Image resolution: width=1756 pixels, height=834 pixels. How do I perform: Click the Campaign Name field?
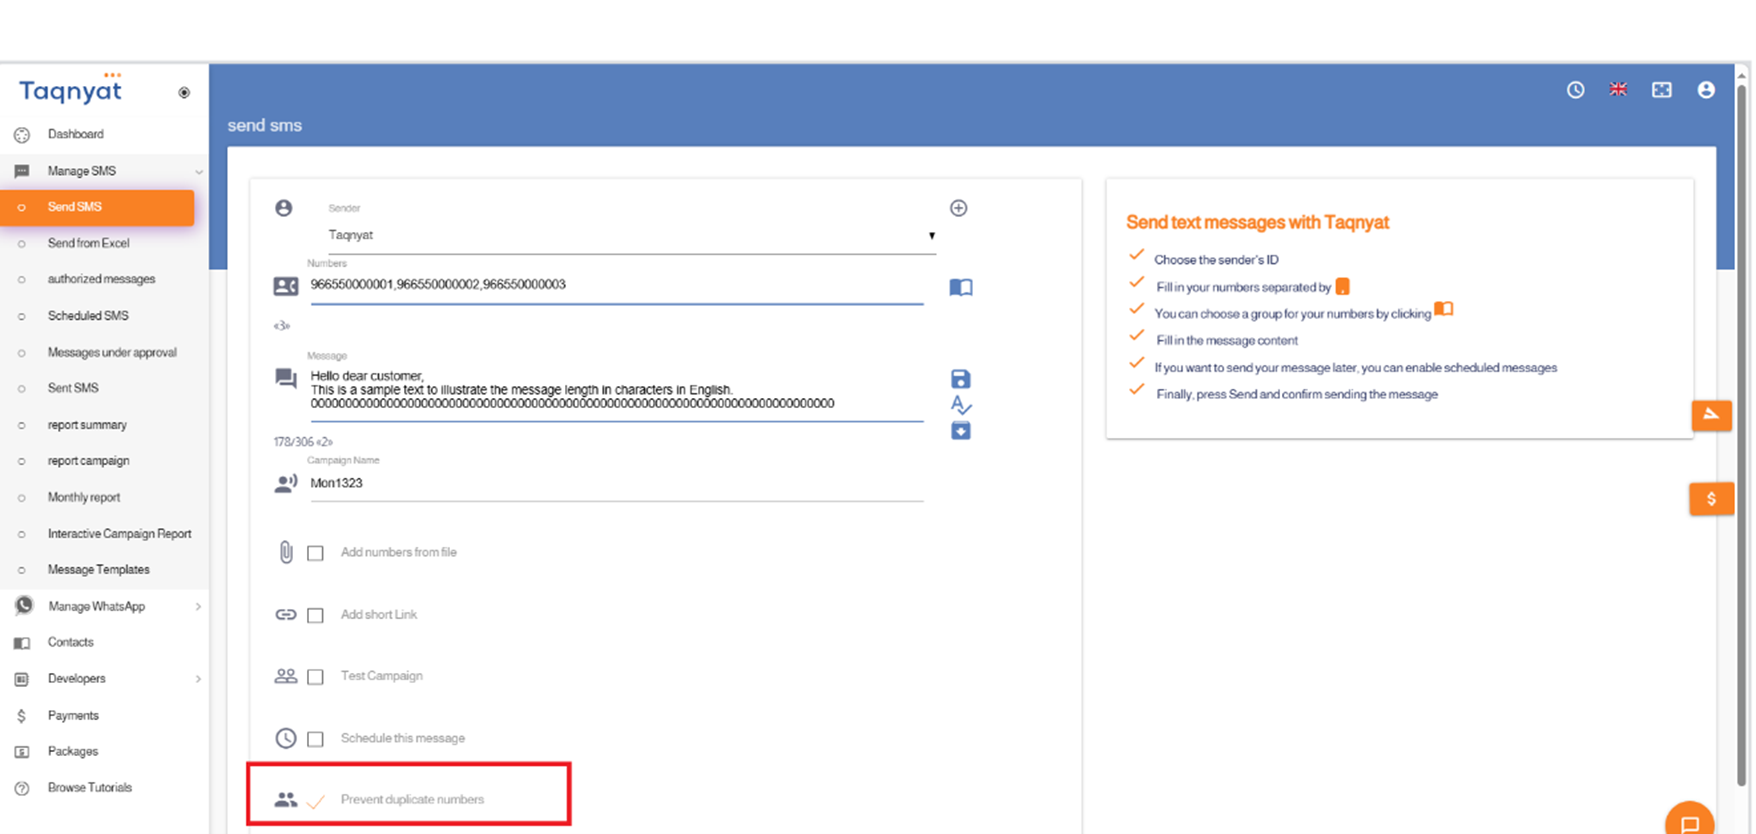[616, 484]
